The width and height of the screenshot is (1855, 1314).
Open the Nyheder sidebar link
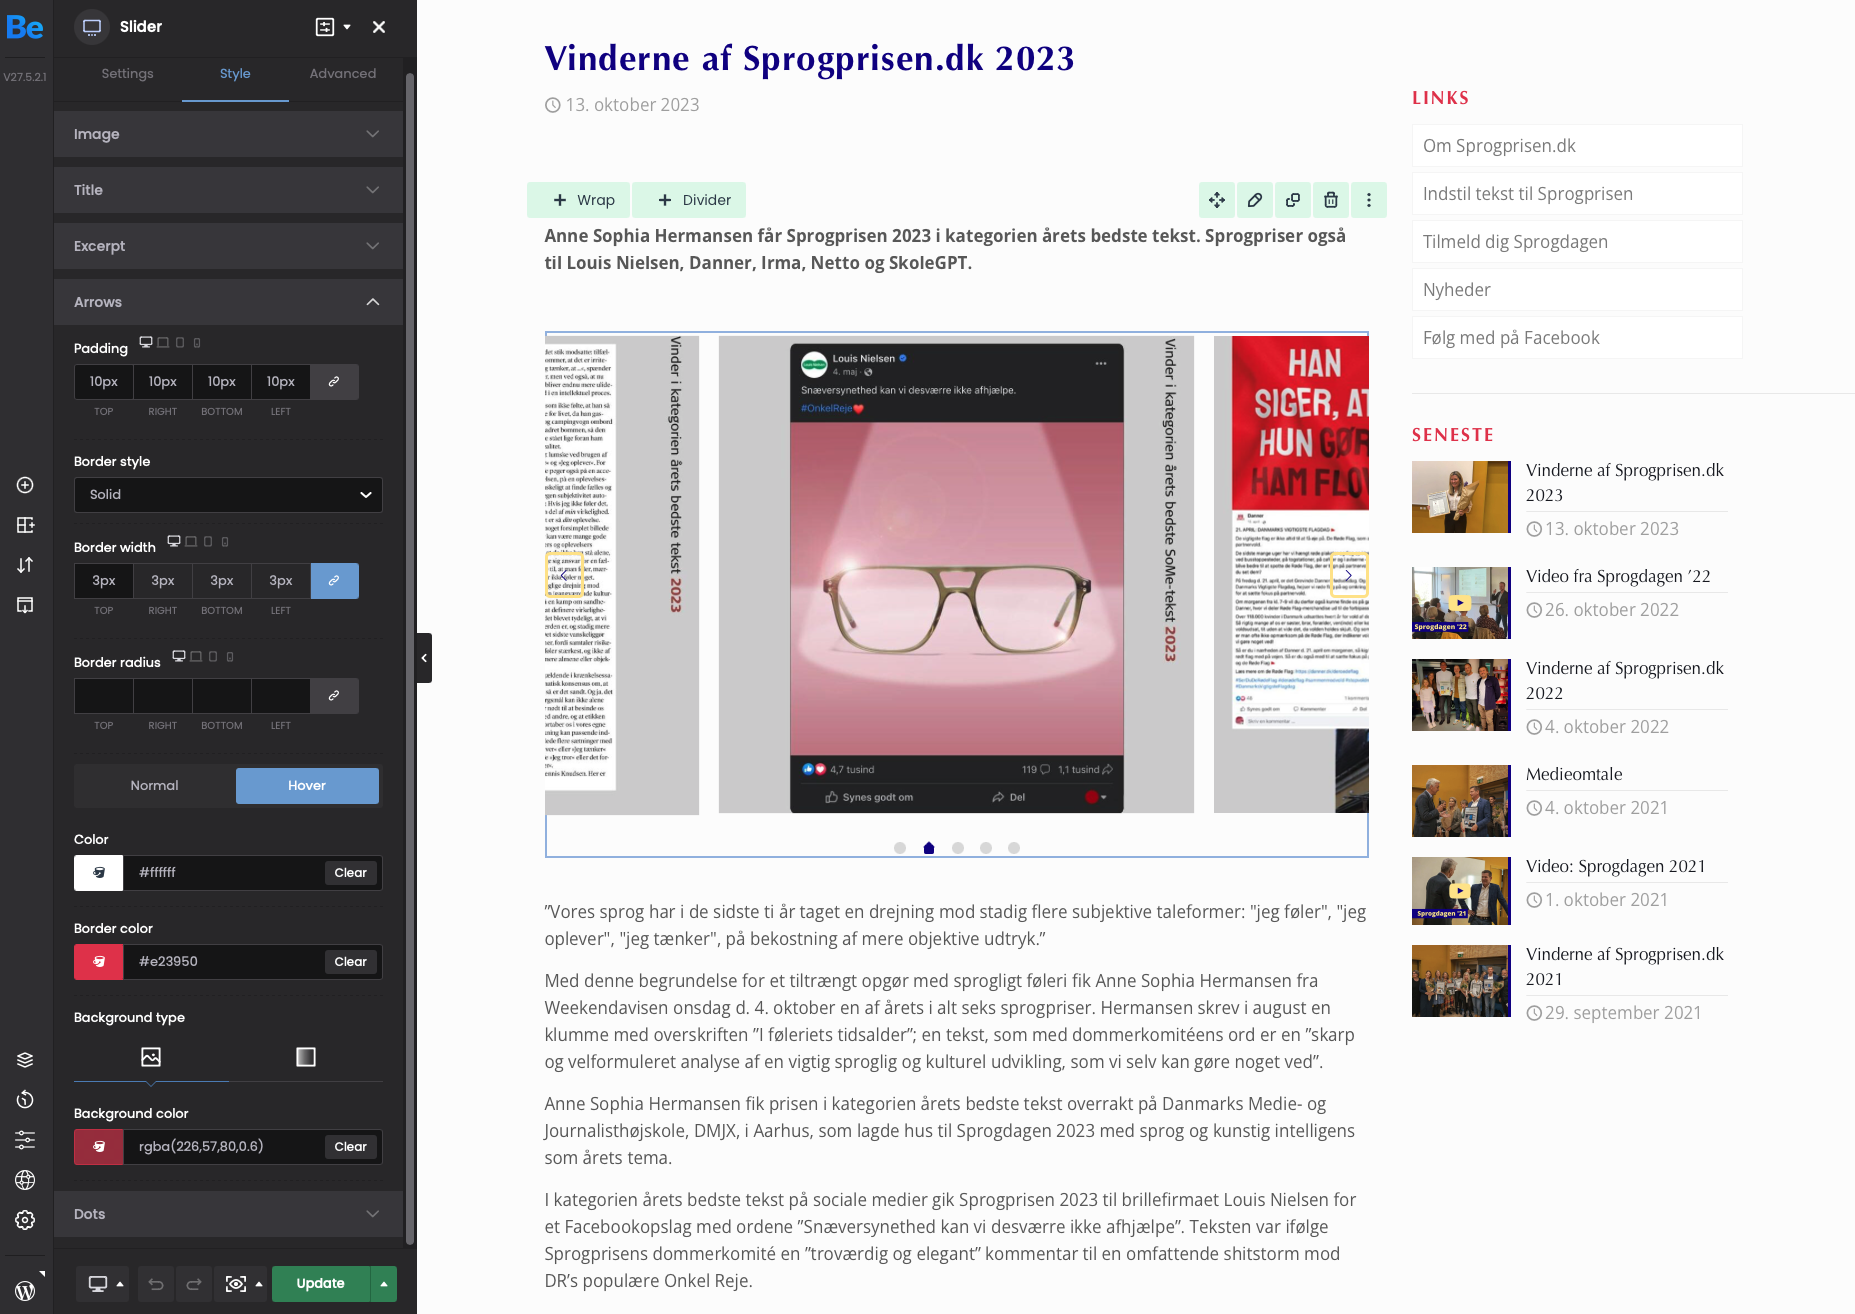1576,290
